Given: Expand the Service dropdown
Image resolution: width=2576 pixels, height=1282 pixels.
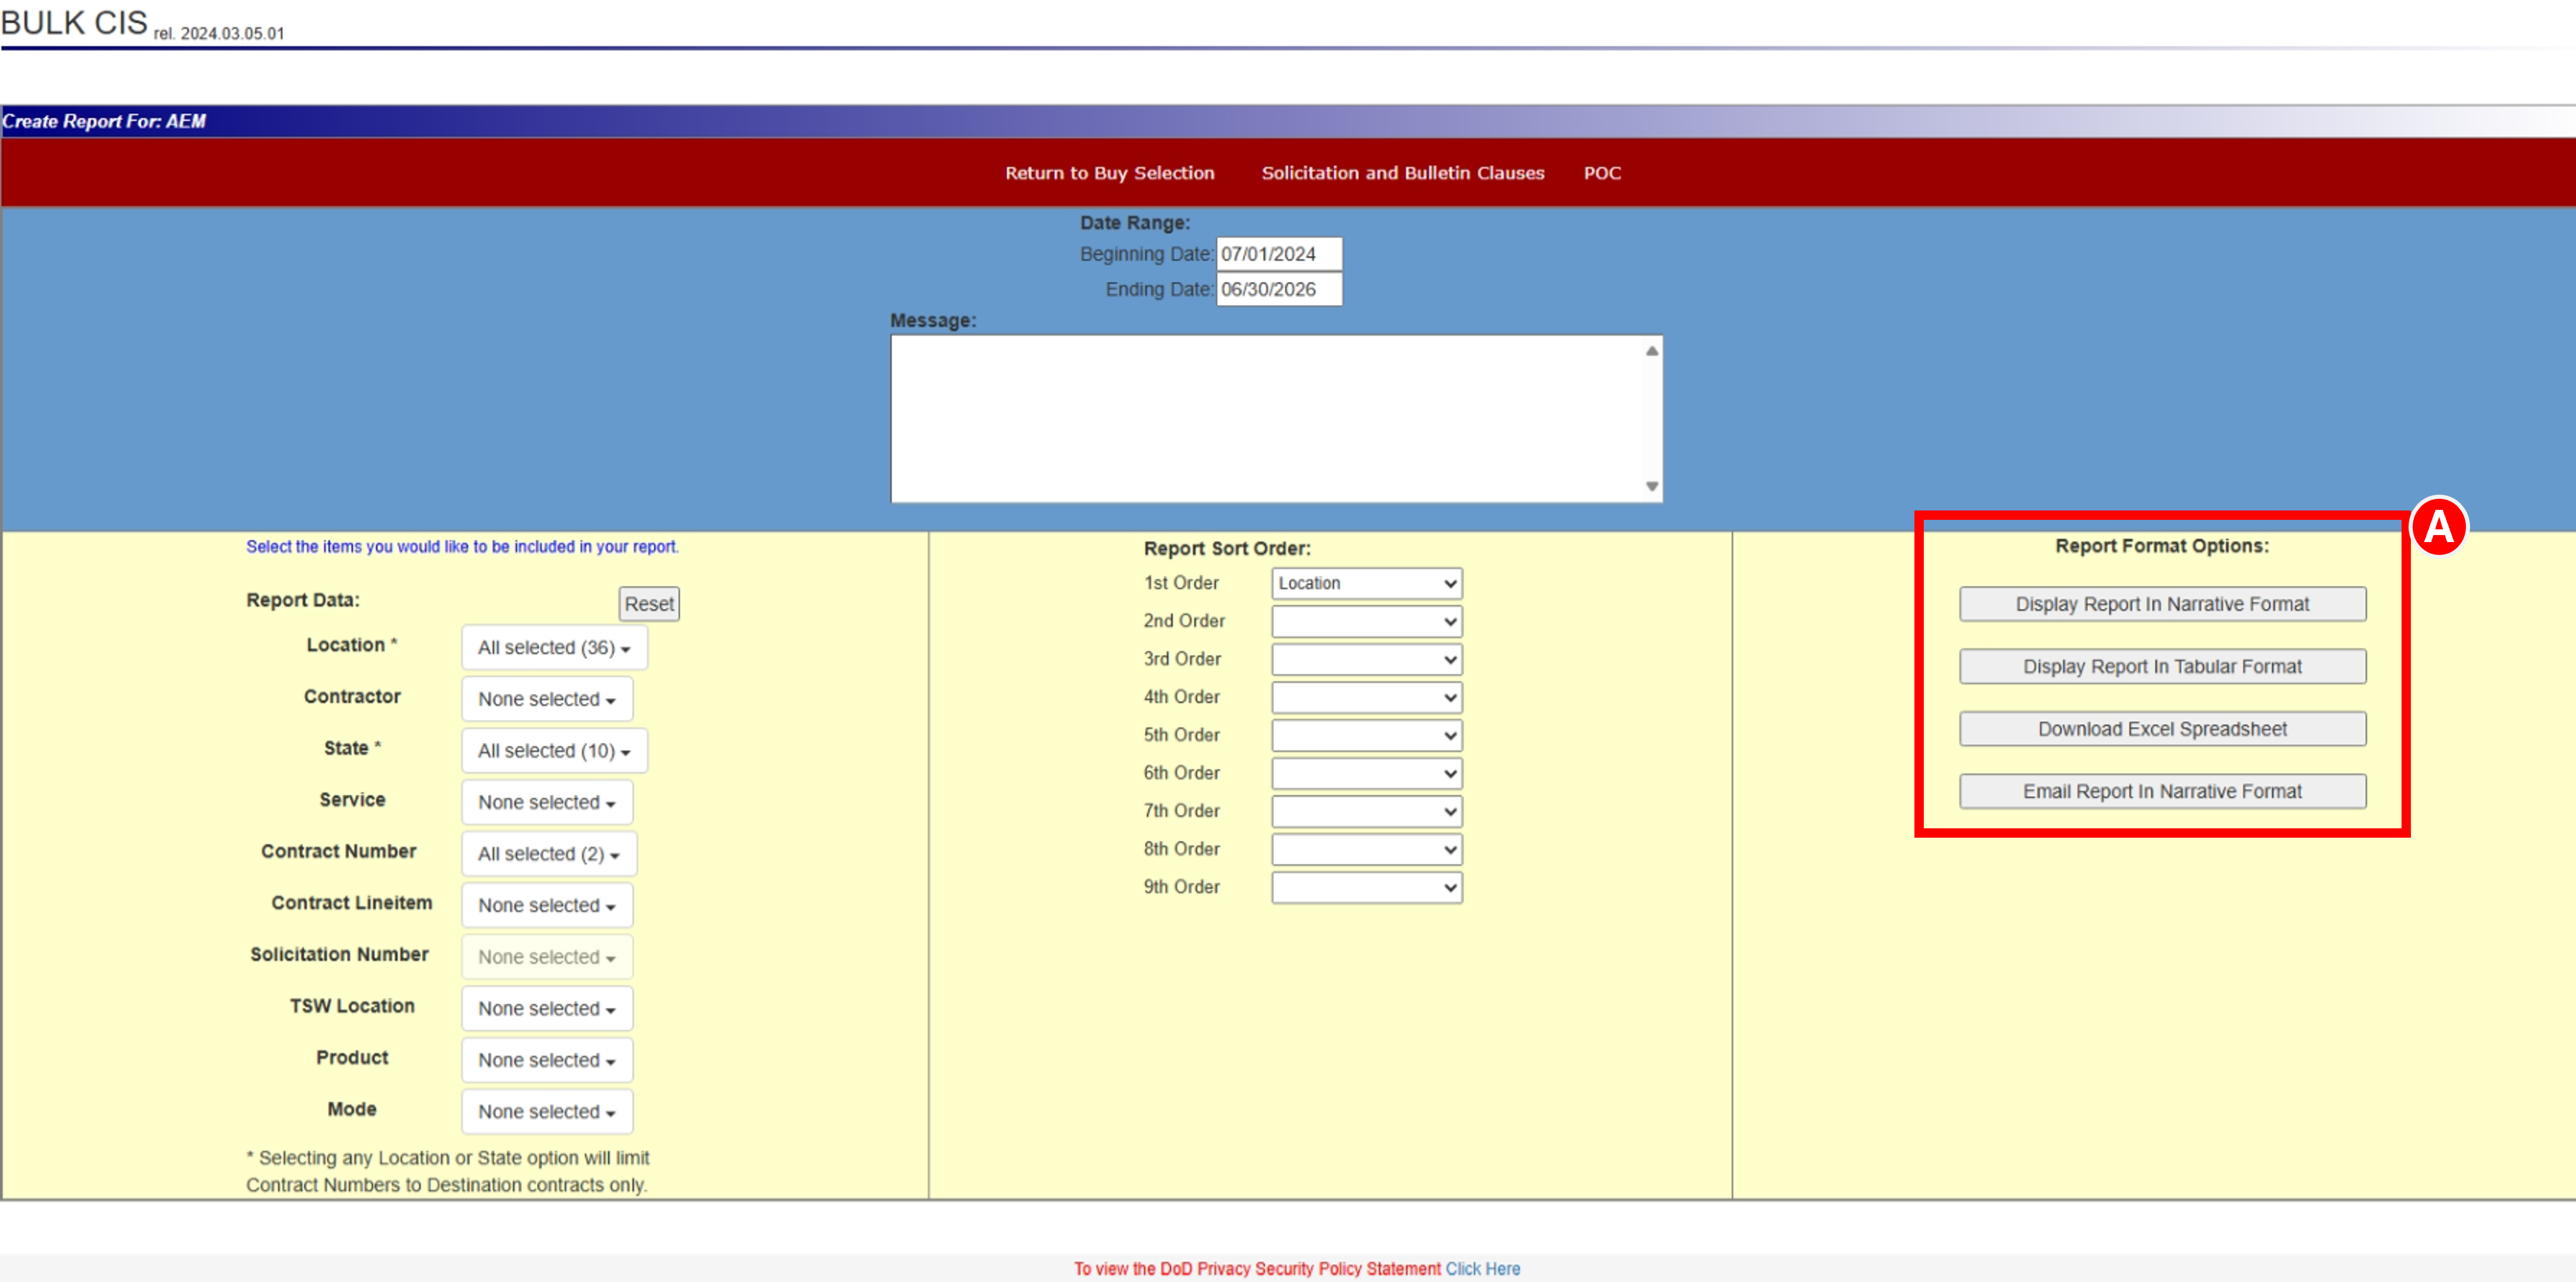Looking at the screenshot, I should [x=547, y=802].
